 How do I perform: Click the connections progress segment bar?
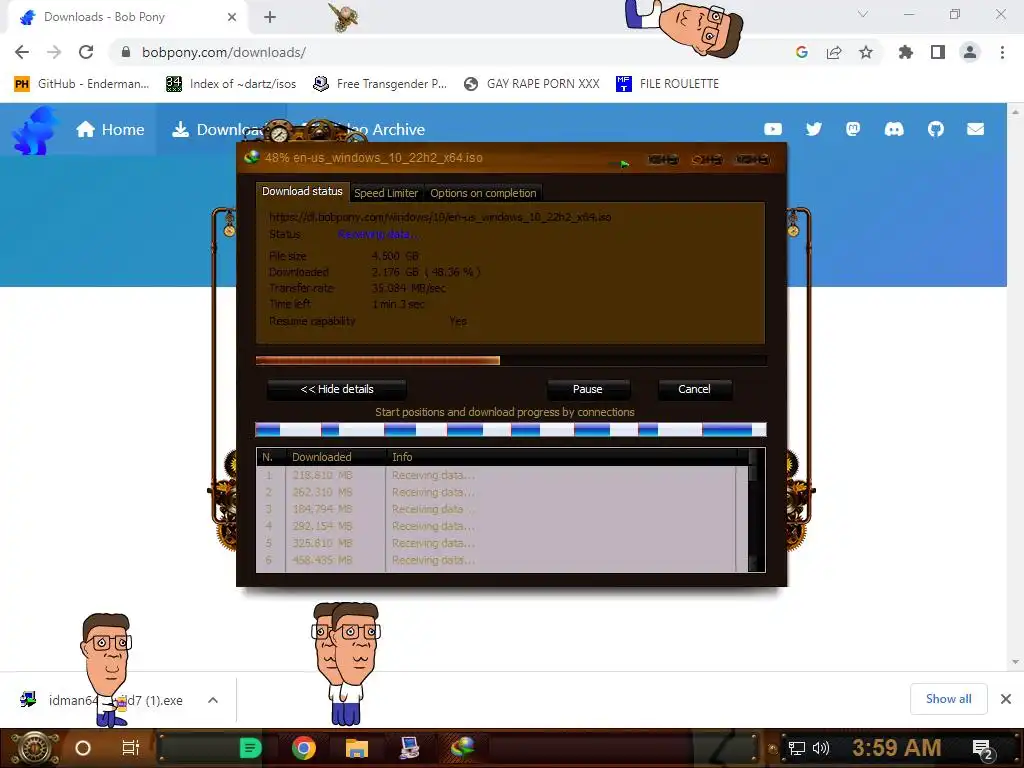511,430
